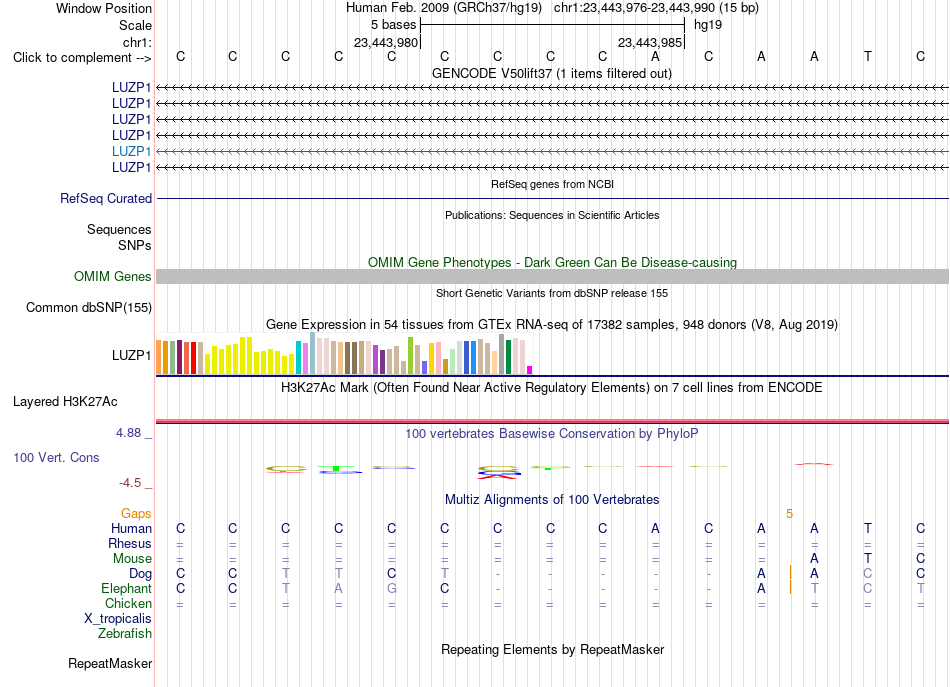
Task: Click the 23,443,985 coordinate label
Action: (650, 42)
